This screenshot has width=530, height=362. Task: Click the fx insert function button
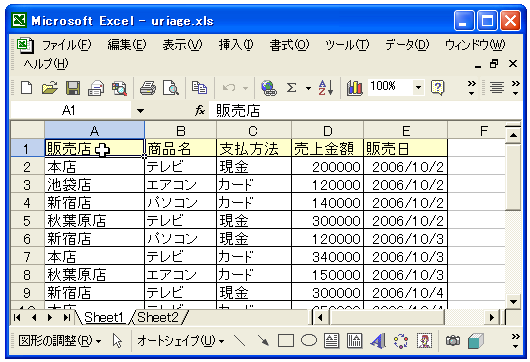tap(200, 110)
